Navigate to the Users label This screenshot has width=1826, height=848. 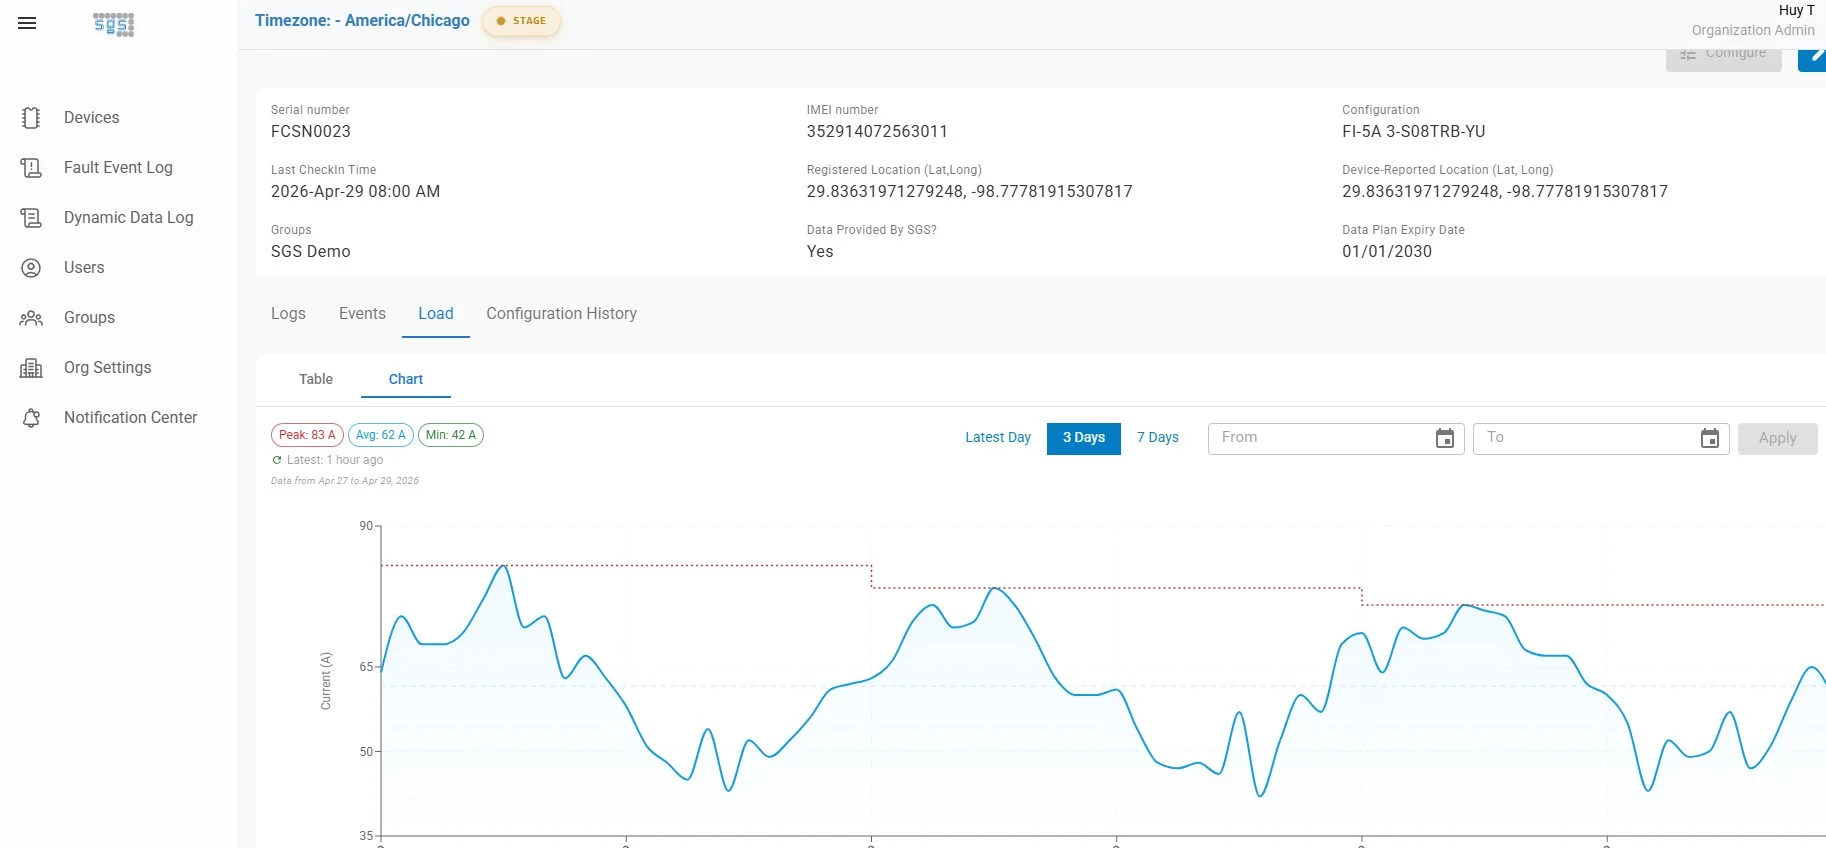point(84,268)
